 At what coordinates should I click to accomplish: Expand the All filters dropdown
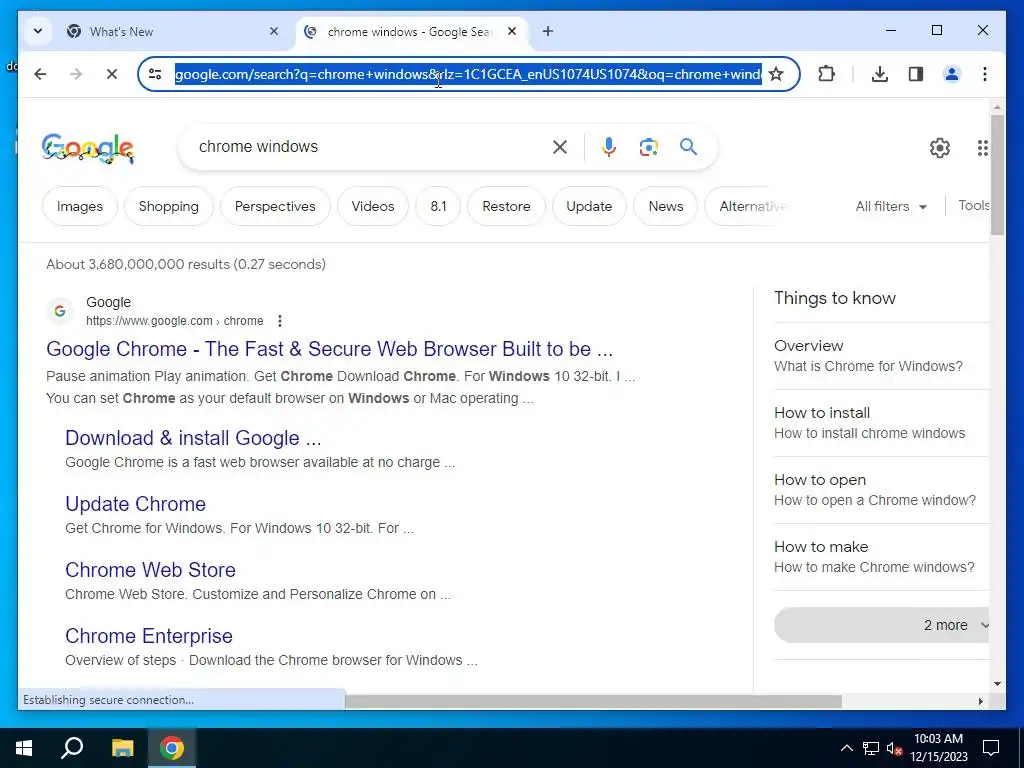891,206
